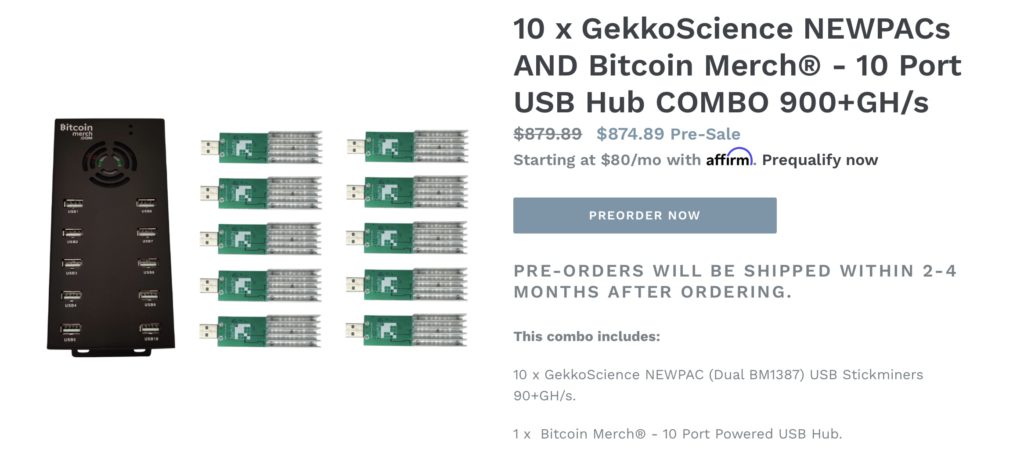Click the bottom-left NEWPAC stick miner image

pos(261,331)
